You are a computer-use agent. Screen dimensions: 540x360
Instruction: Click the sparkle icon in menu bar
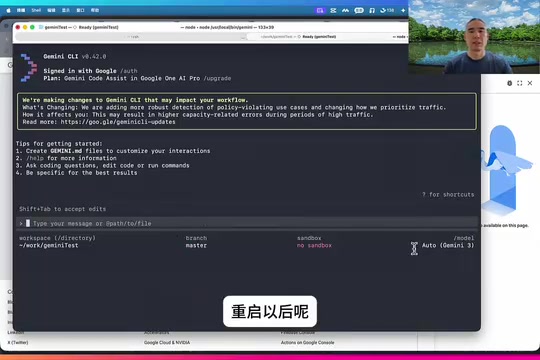pyautogui.click(x=403, y=11)
